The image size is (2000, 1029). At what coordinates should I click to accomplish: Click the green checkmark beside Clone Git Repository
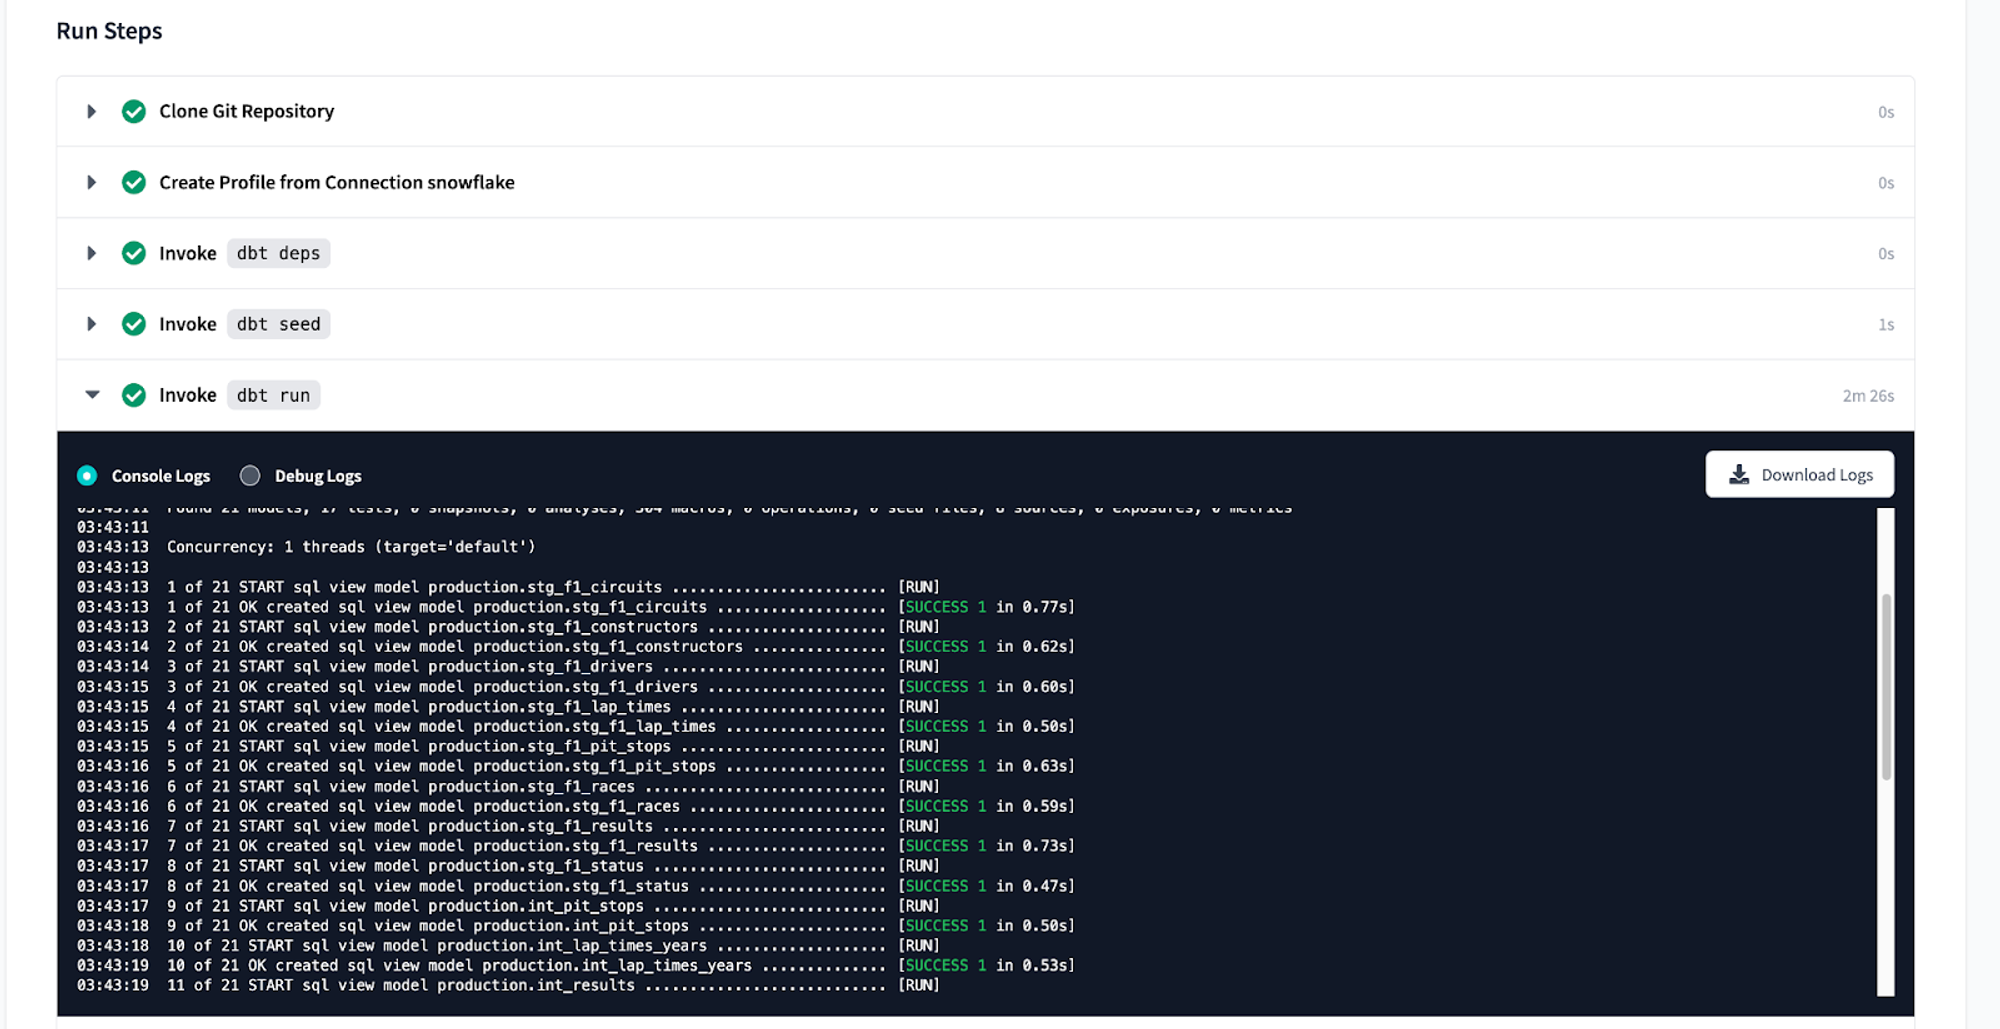click(133, 111)
